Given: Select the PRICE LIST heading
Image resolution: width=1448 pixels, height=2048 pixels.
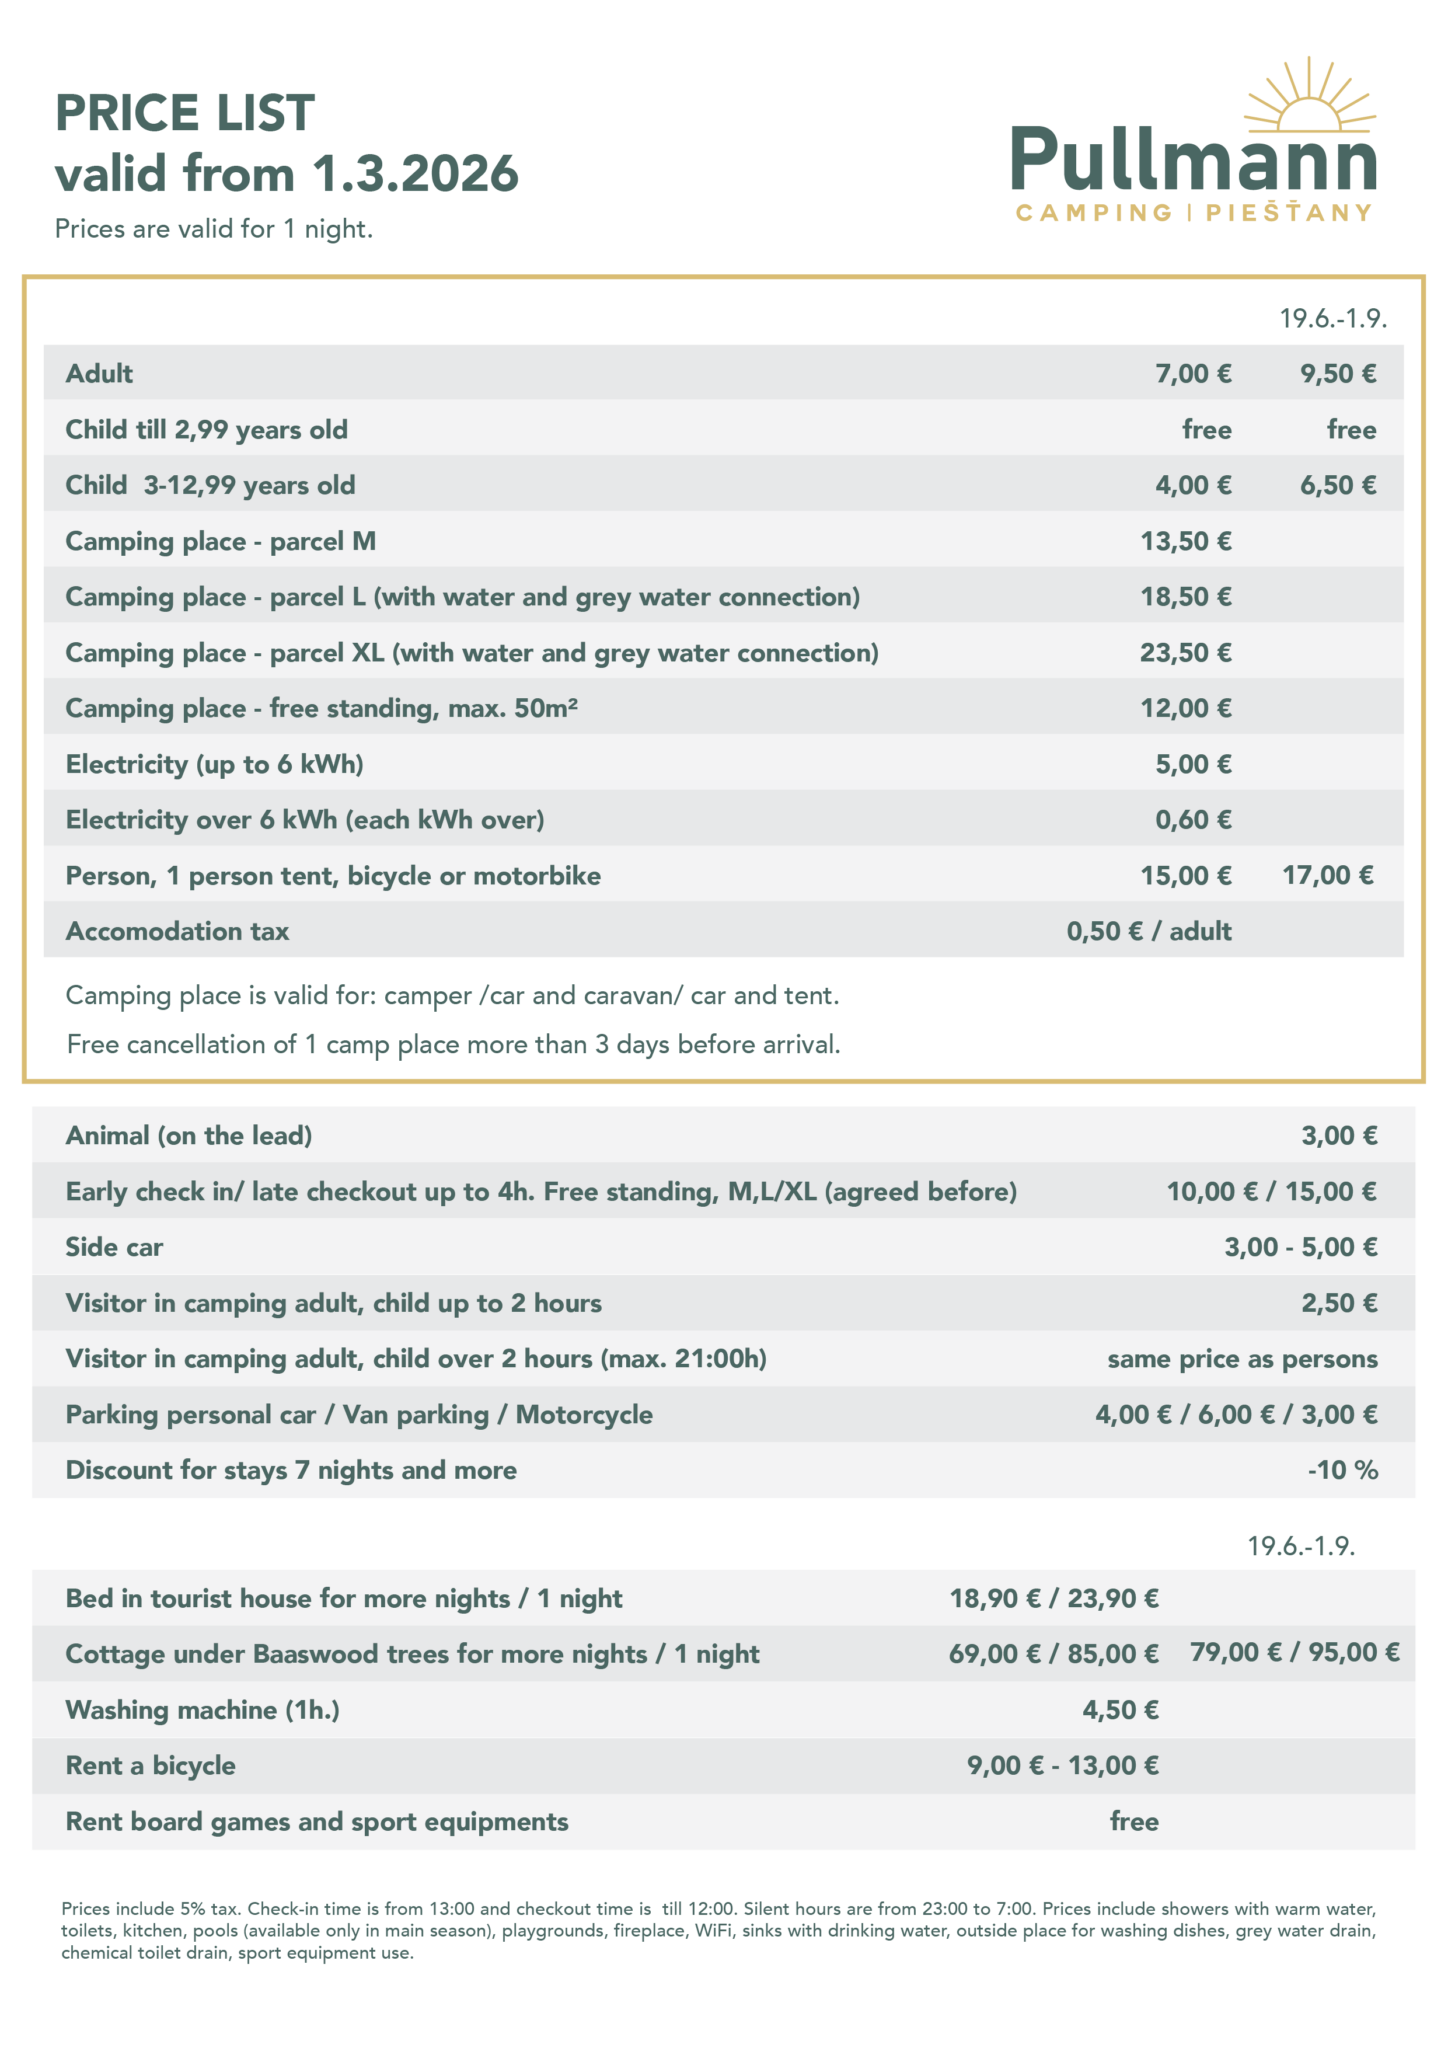Looking at the screenshot, I should pyautogui.click(x=185, y=112).
